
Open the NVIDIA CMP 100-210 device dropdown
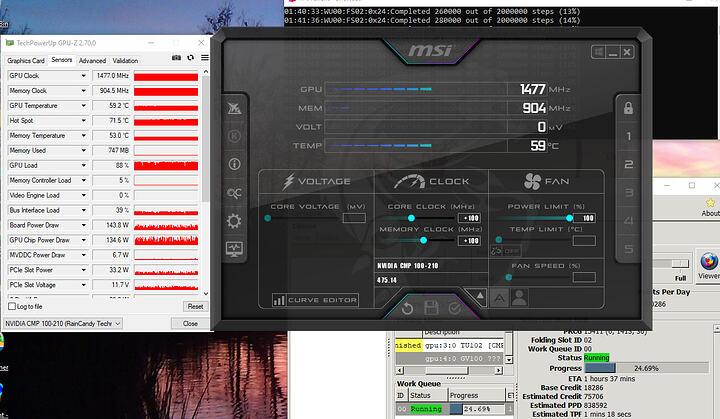(63, 323)
